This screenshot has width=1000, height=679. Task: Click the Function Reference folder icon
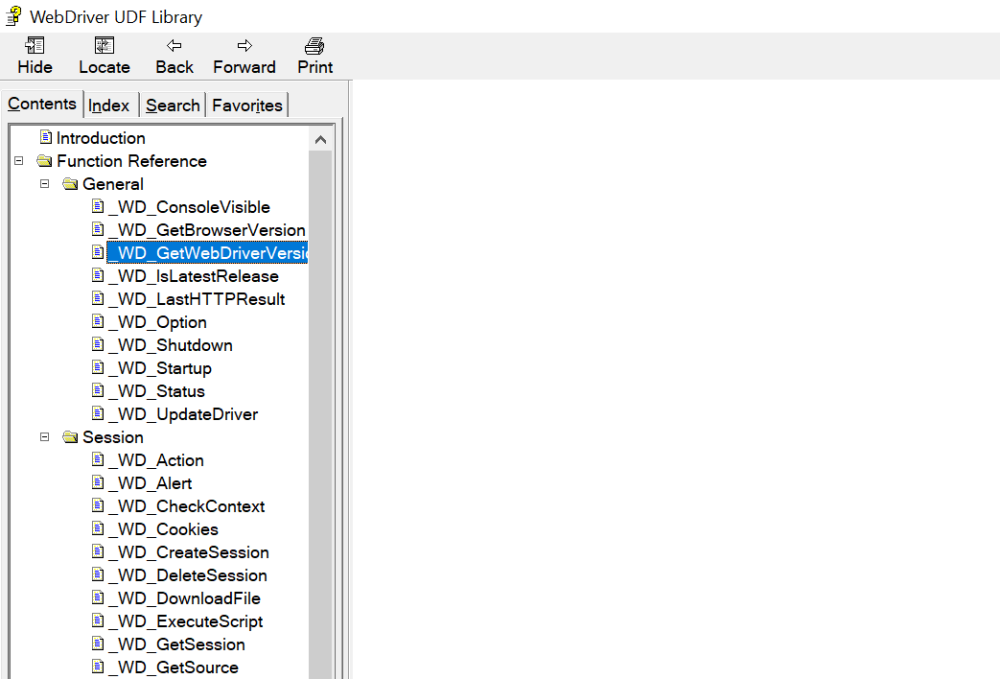pyautogui.click(x=45, y=161)
